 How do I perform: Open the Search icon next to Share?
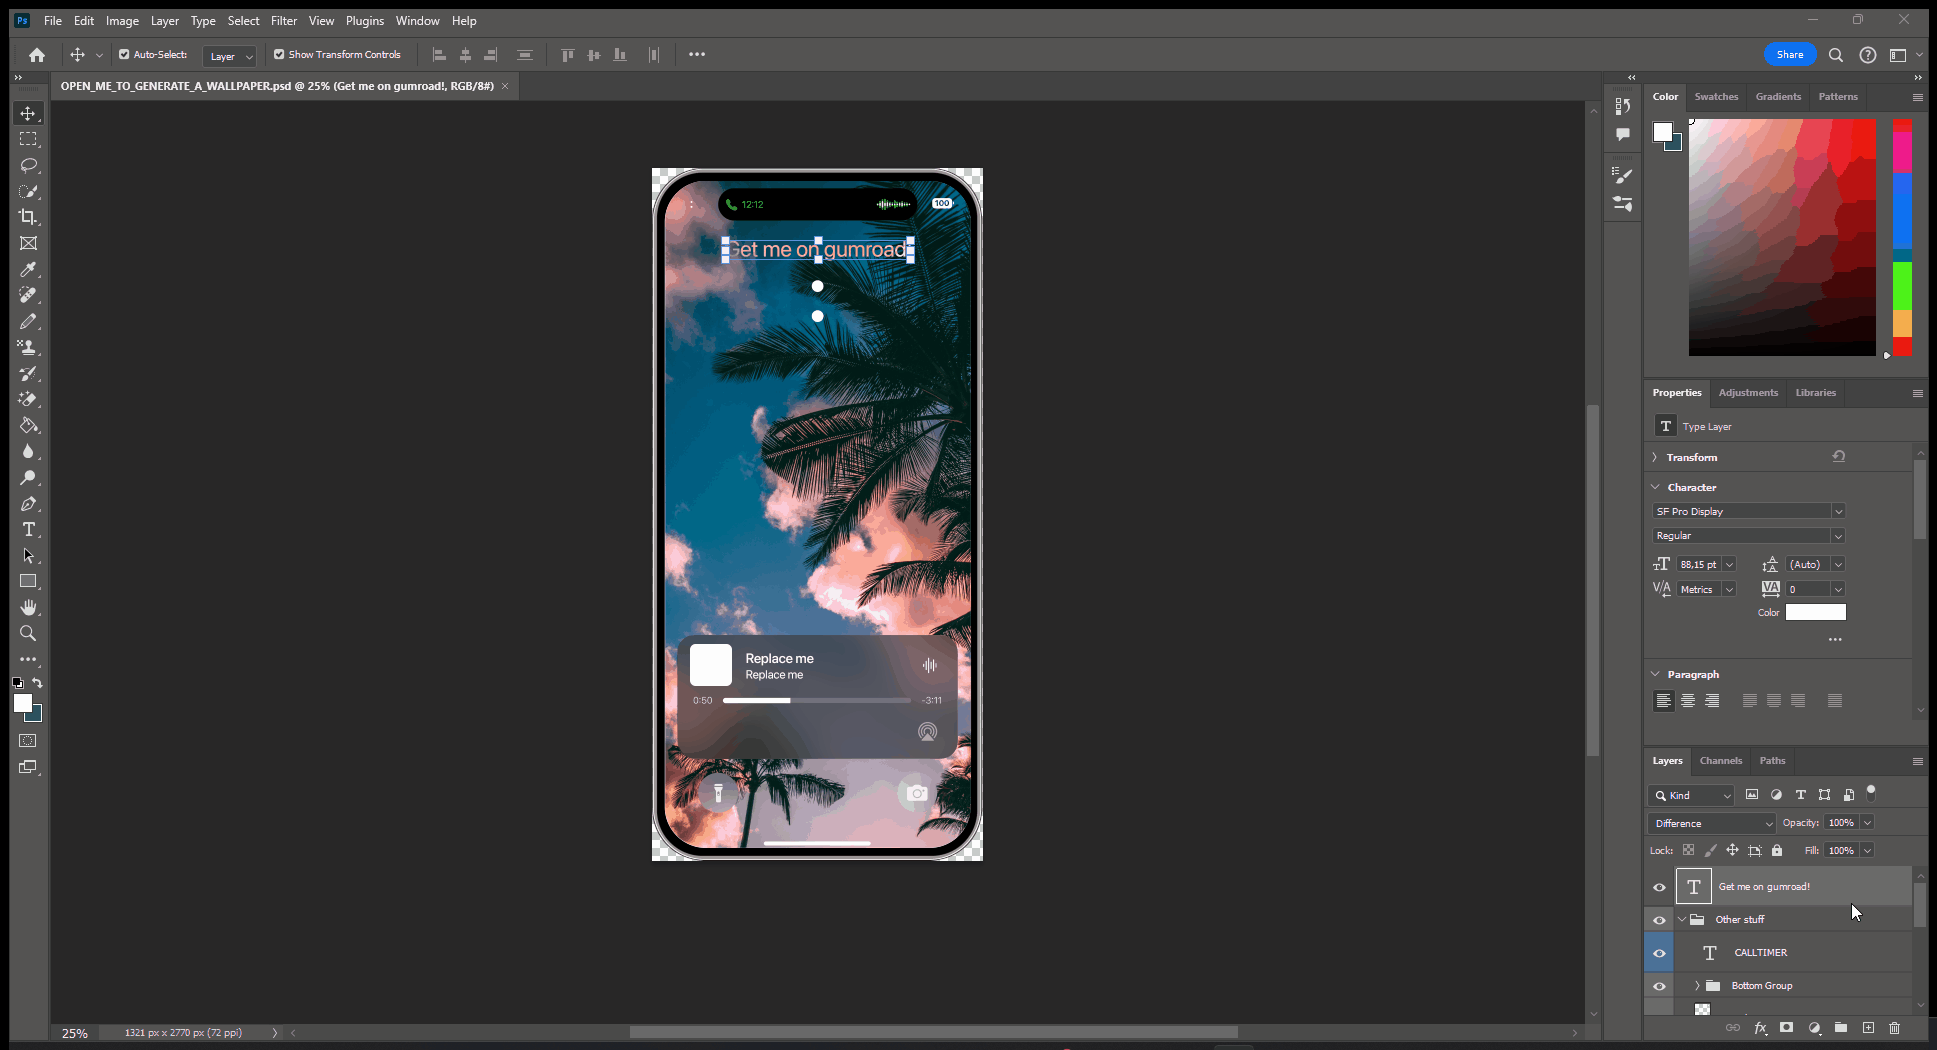point(1836,55)
